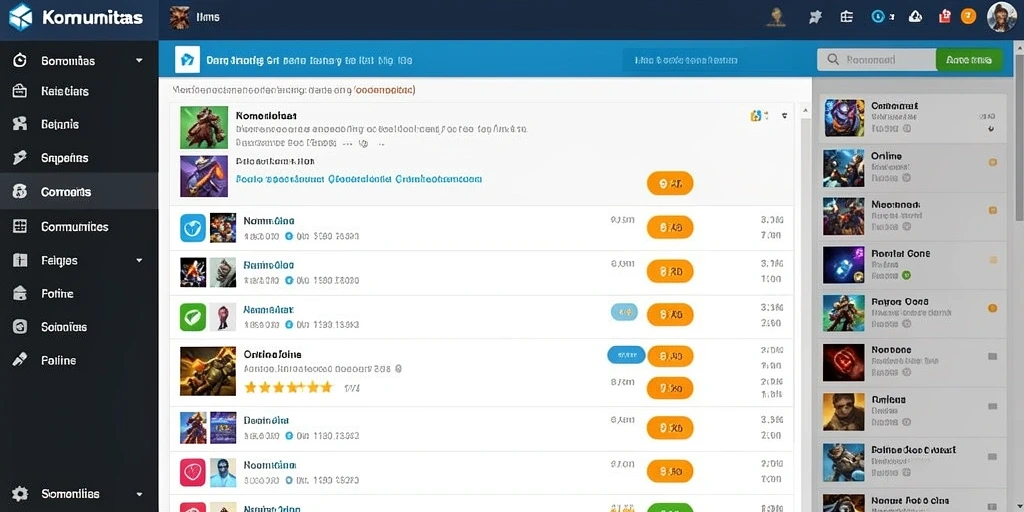Click the blue clock circle icon in top bar

878,17
